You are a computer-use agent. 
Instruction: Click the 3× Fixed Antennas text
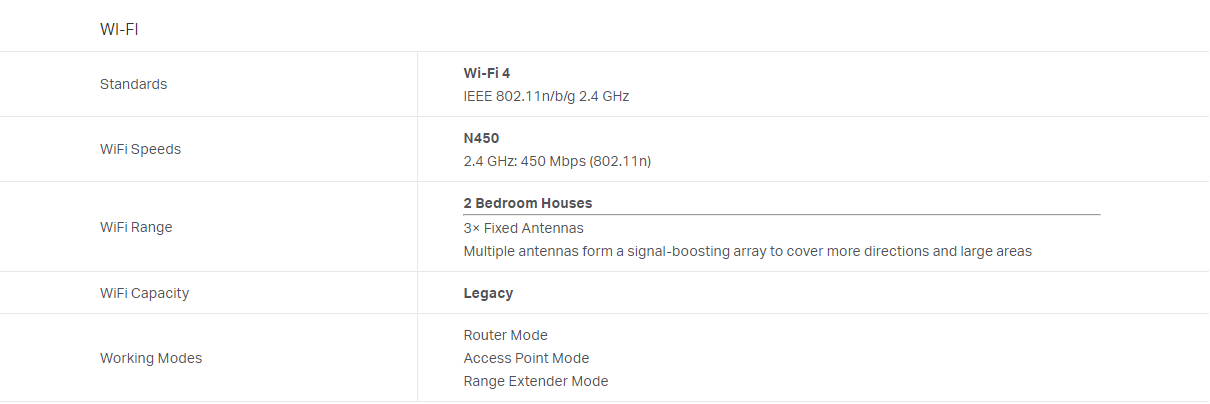[523, 228]
